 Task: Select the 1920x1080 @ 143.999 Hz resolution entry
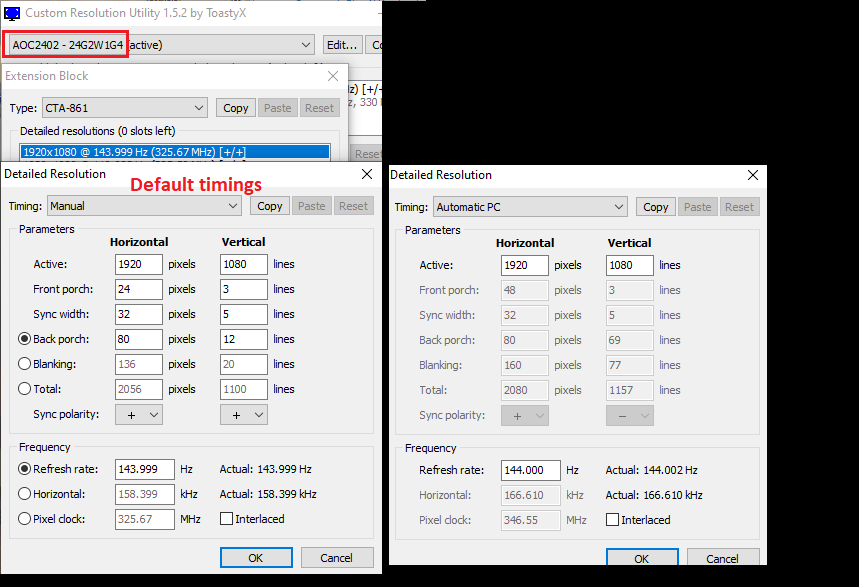pos(175,152)
